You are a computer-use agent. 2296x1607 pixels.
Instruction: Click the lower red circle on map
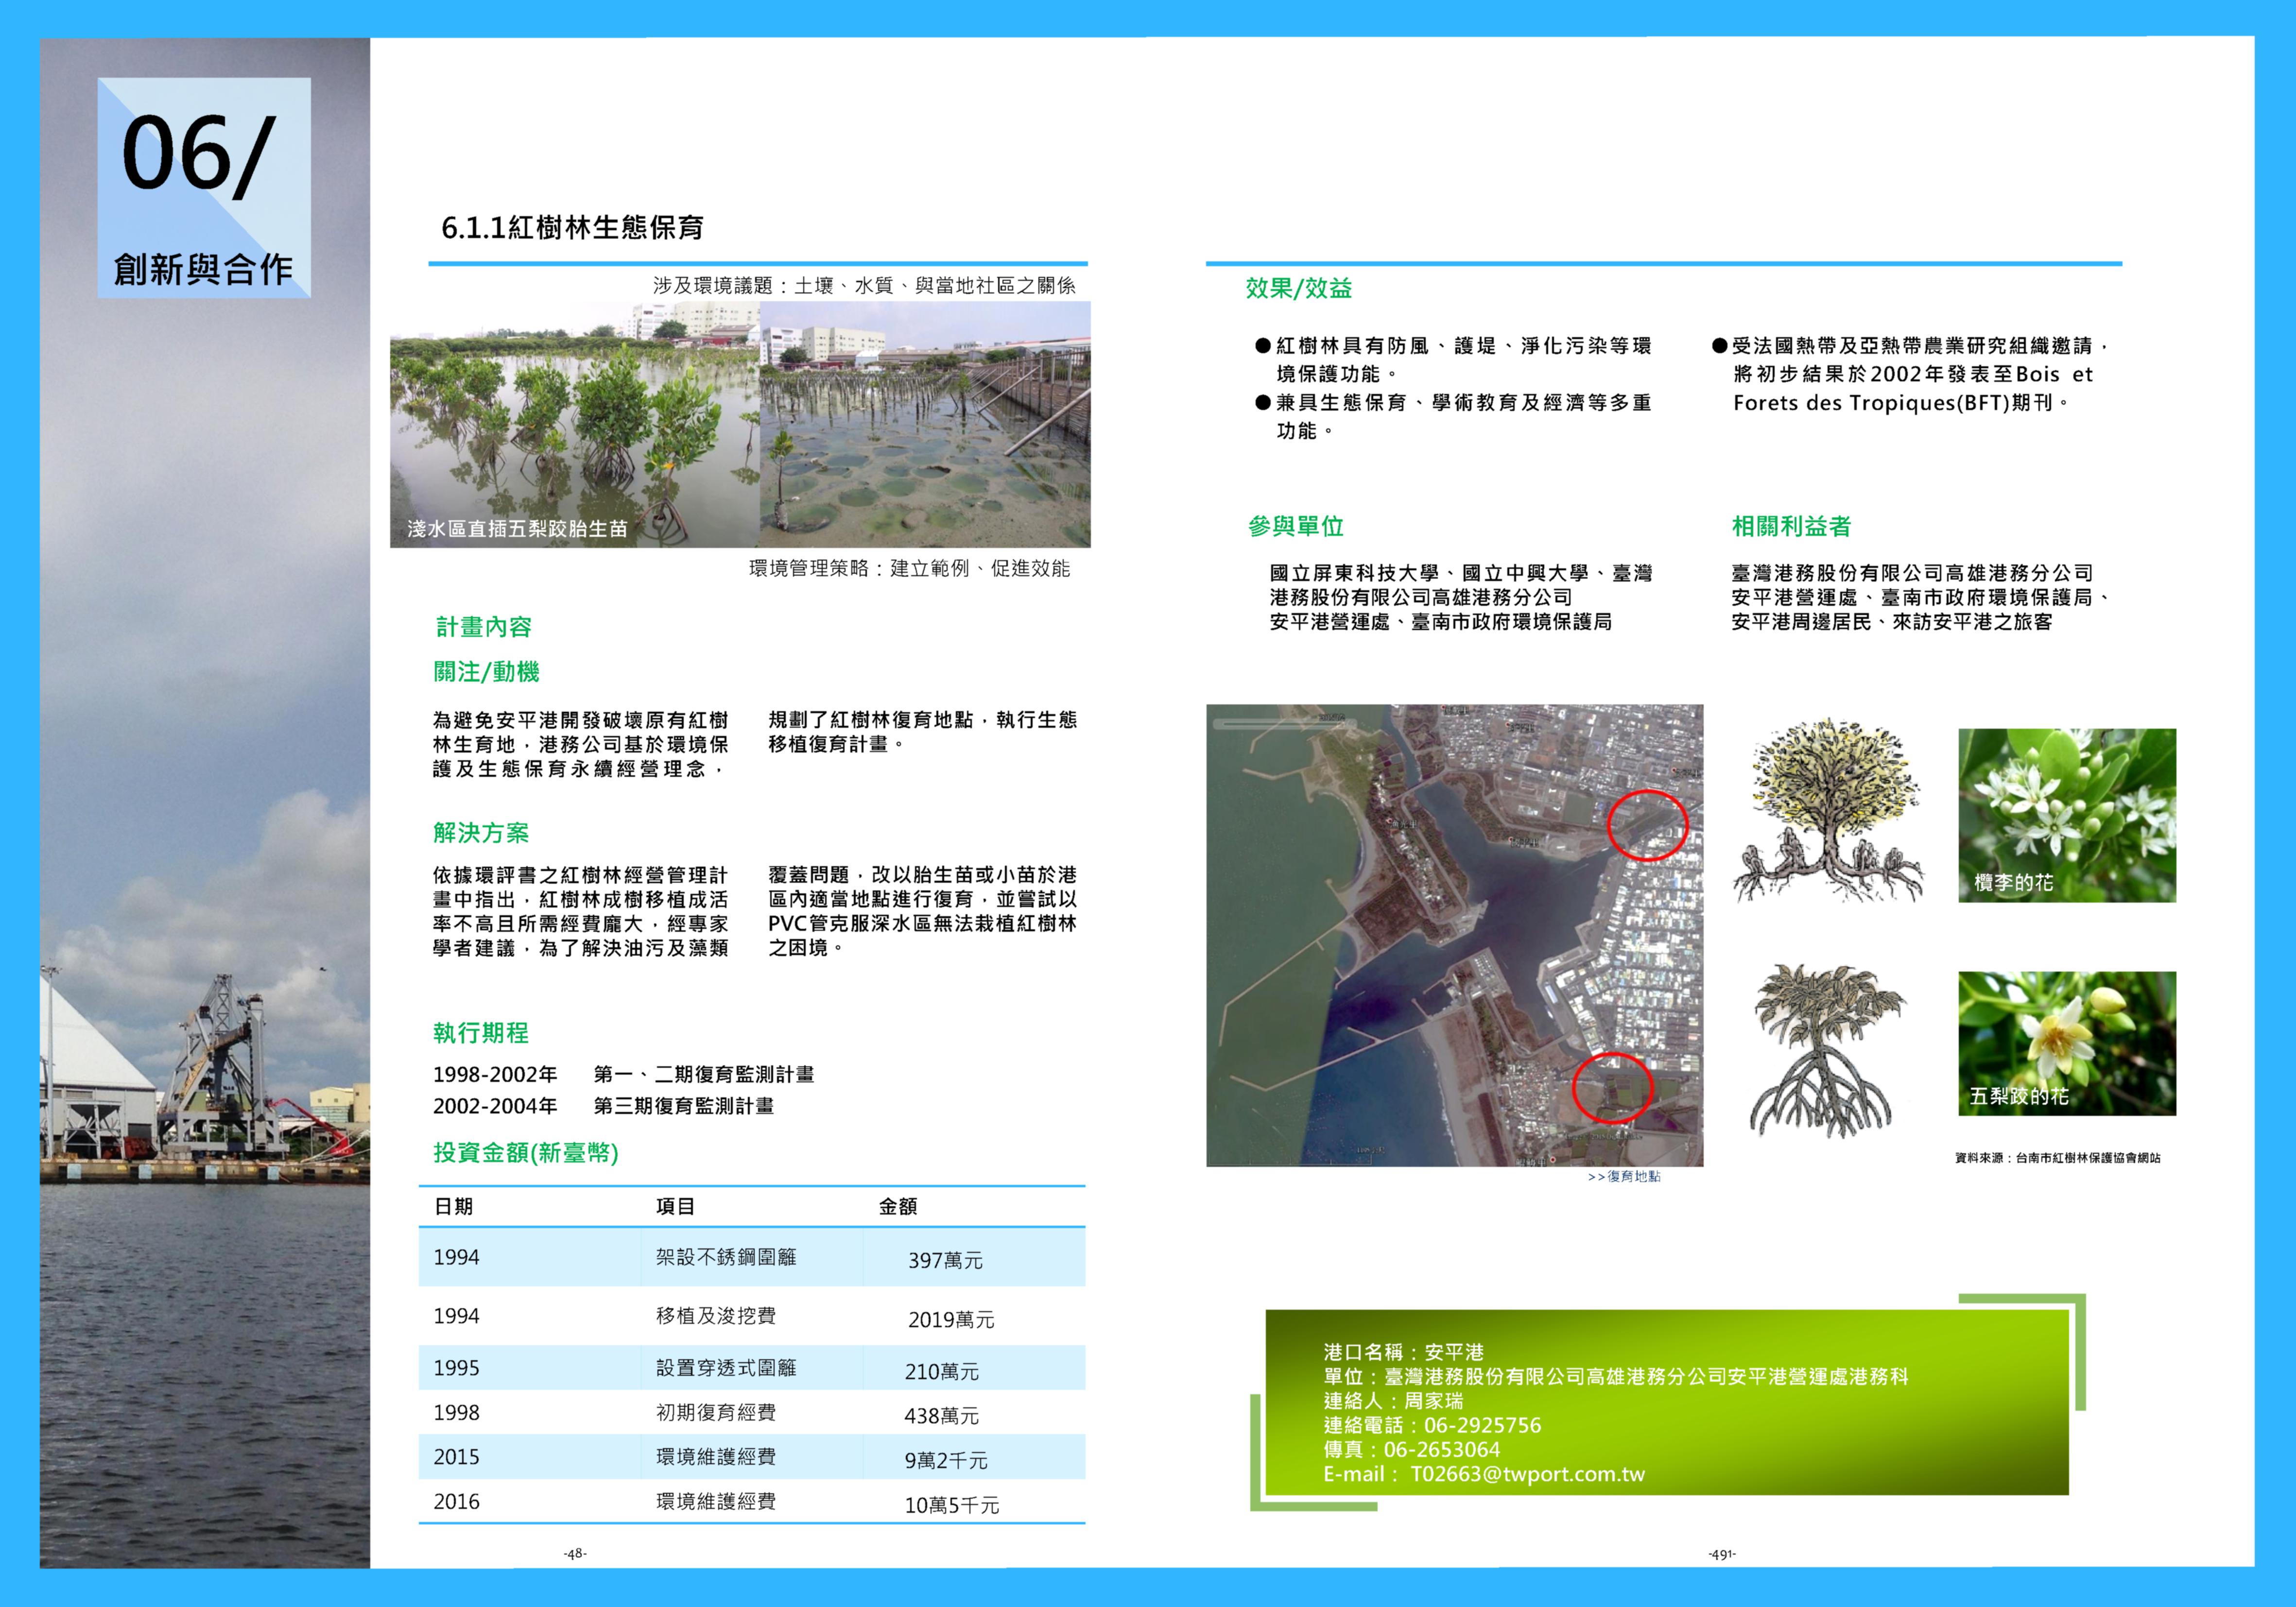[x=1612, y=1087]
